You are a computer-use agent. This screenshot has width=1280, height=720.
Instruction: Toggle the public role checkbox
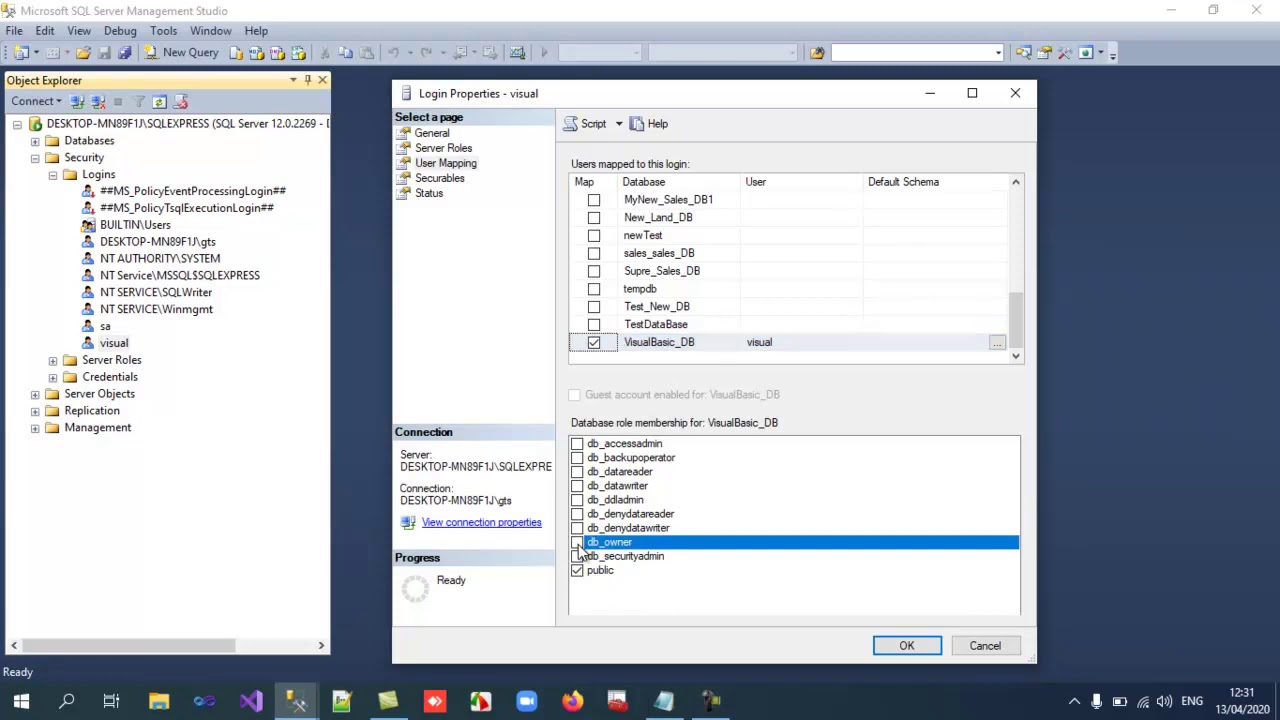coord(577,570)
